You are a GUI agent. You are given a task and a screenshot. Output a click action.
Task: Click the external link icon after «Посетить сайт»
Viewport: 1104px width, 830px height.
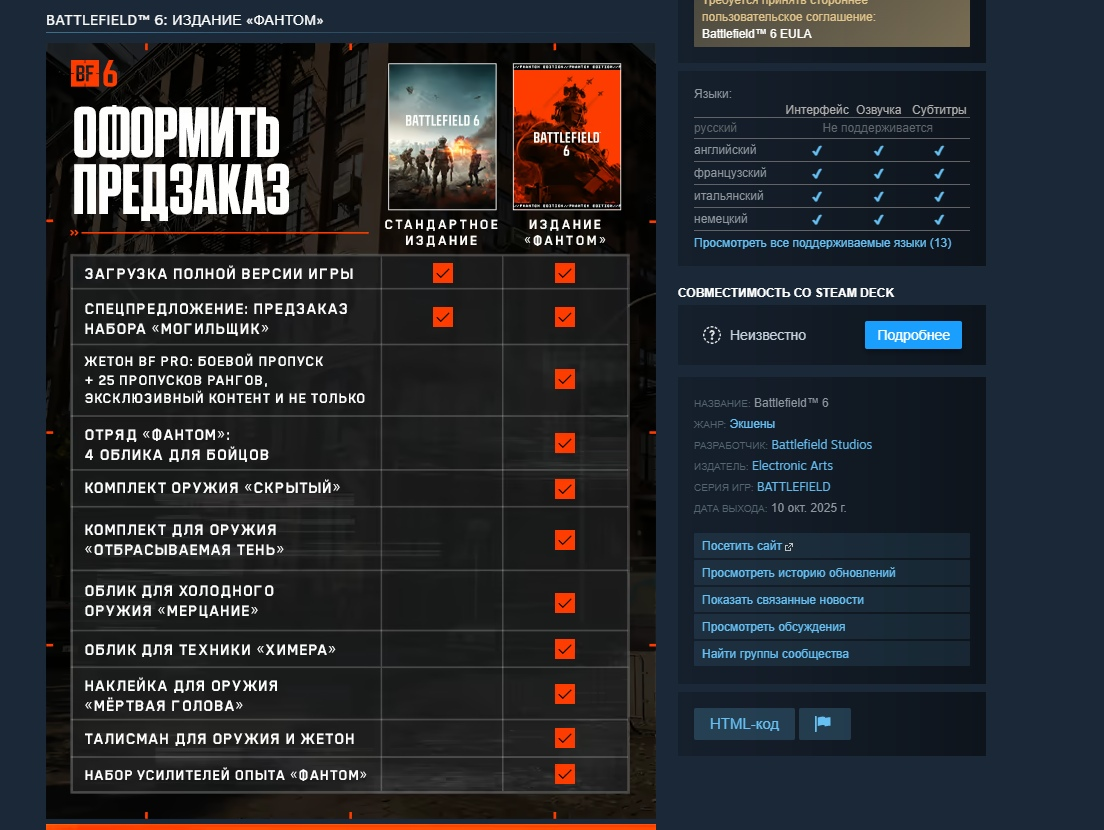(789, 546)
